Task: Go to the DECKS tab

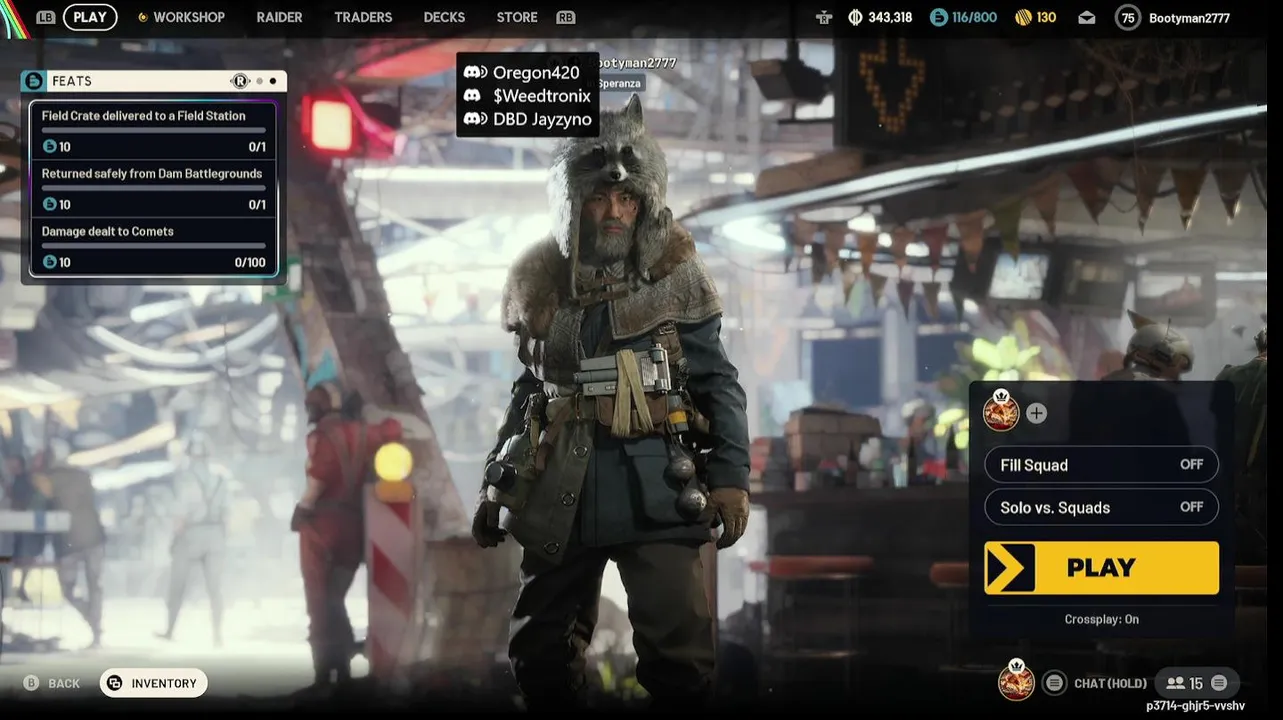Action: click(444, 17)
